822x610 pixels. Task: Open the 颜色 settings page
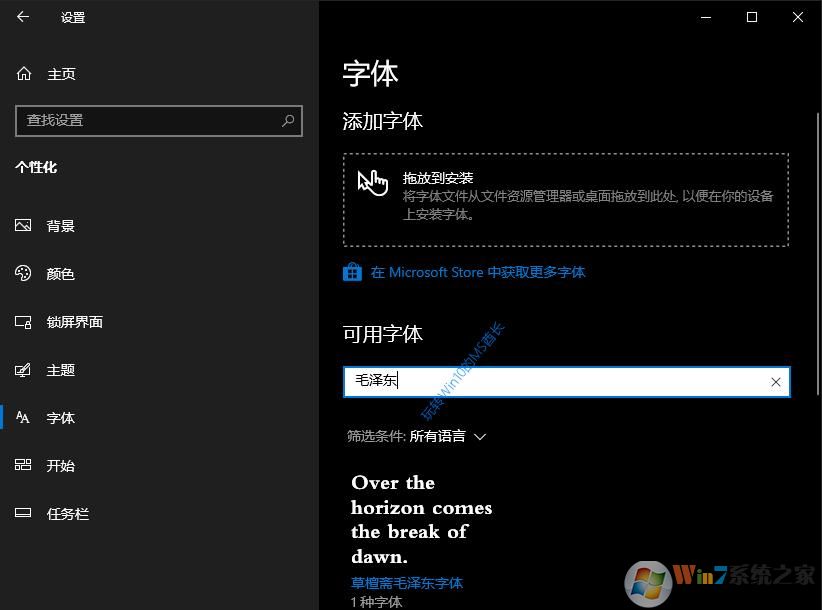[x=60, y=274]
